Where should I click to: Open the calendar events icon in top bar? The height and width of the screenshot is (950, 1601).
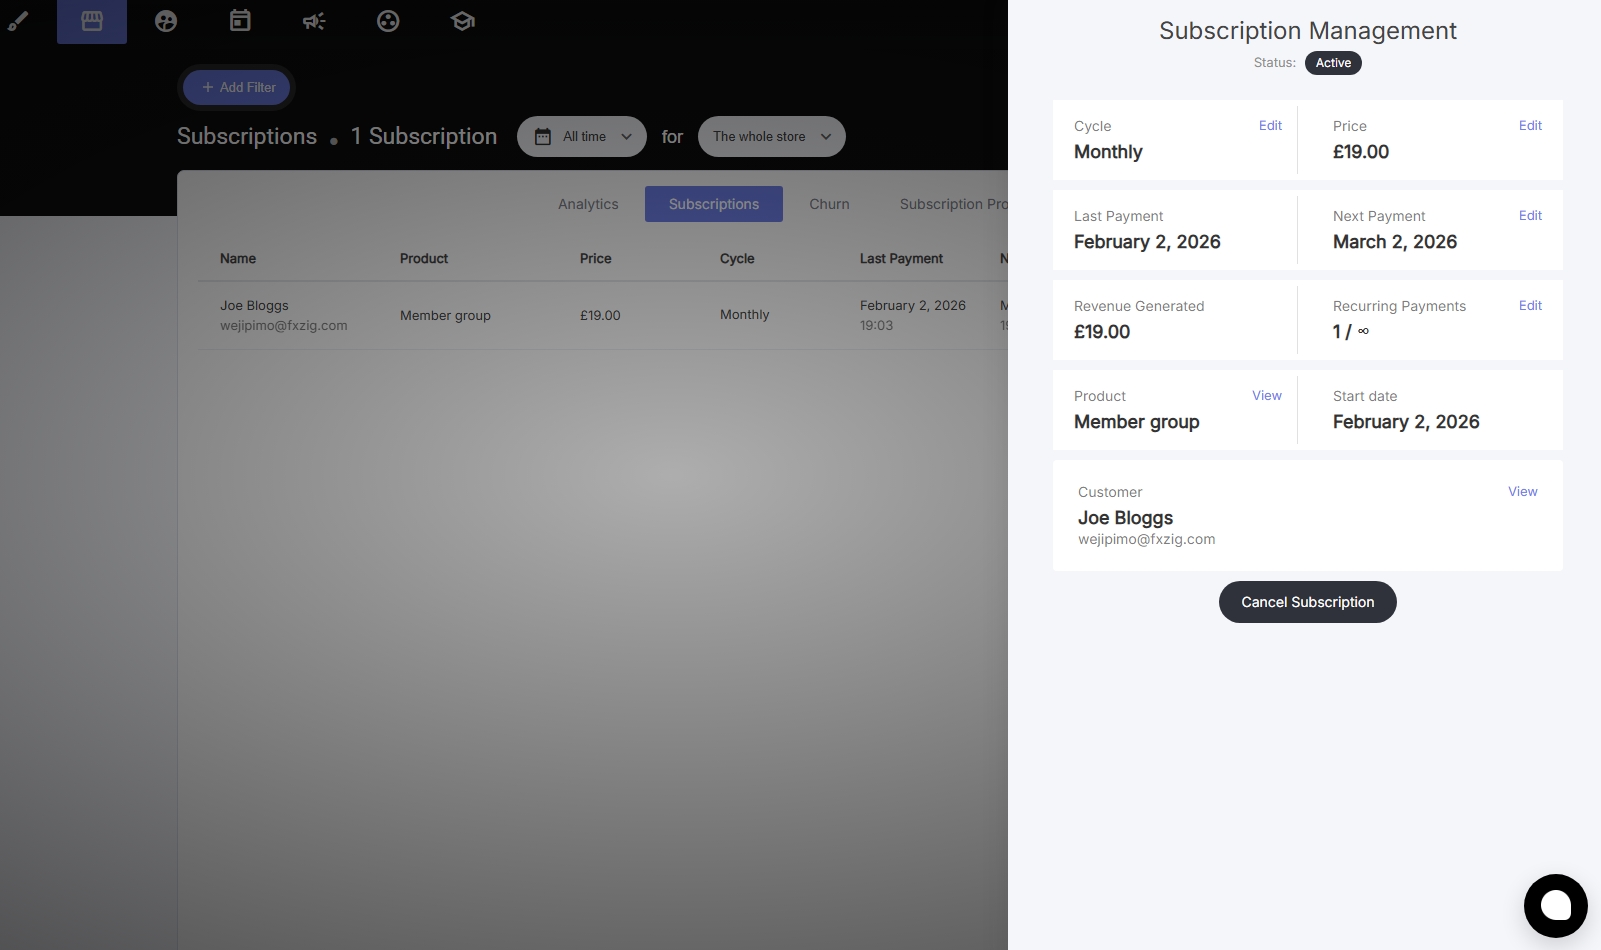(240, 21)
